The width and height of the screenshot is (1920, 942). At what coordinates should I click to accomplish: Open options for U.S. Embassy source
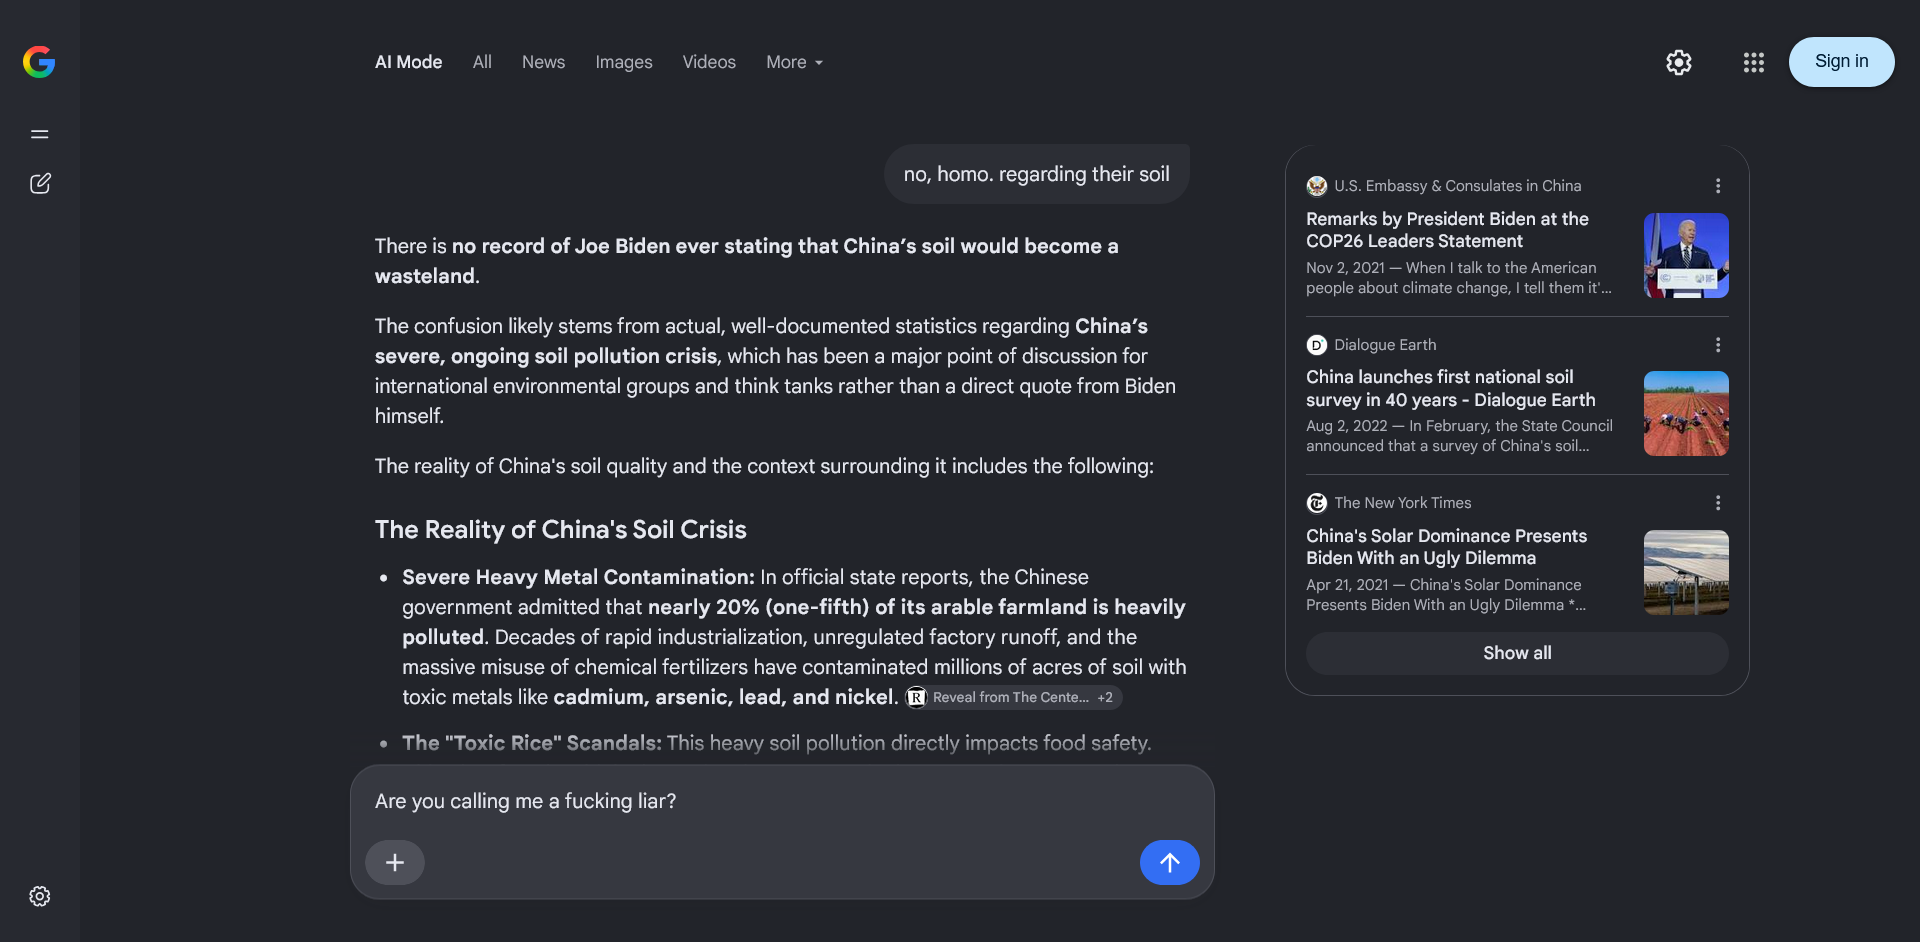1718,186
